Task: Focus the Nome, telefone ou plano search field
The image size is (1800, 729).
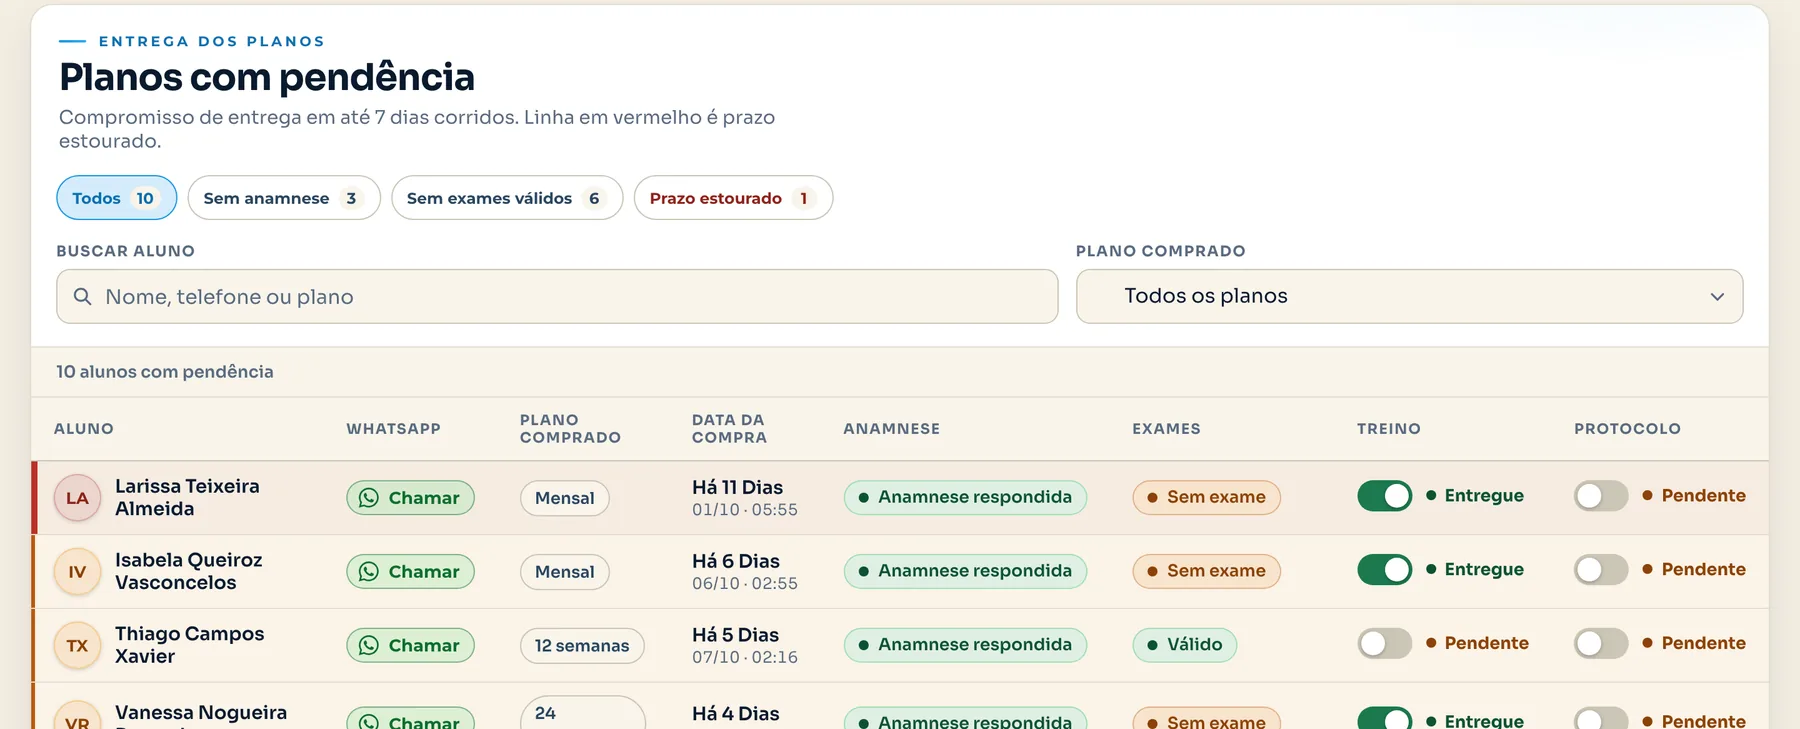Action: click(557, 297)
